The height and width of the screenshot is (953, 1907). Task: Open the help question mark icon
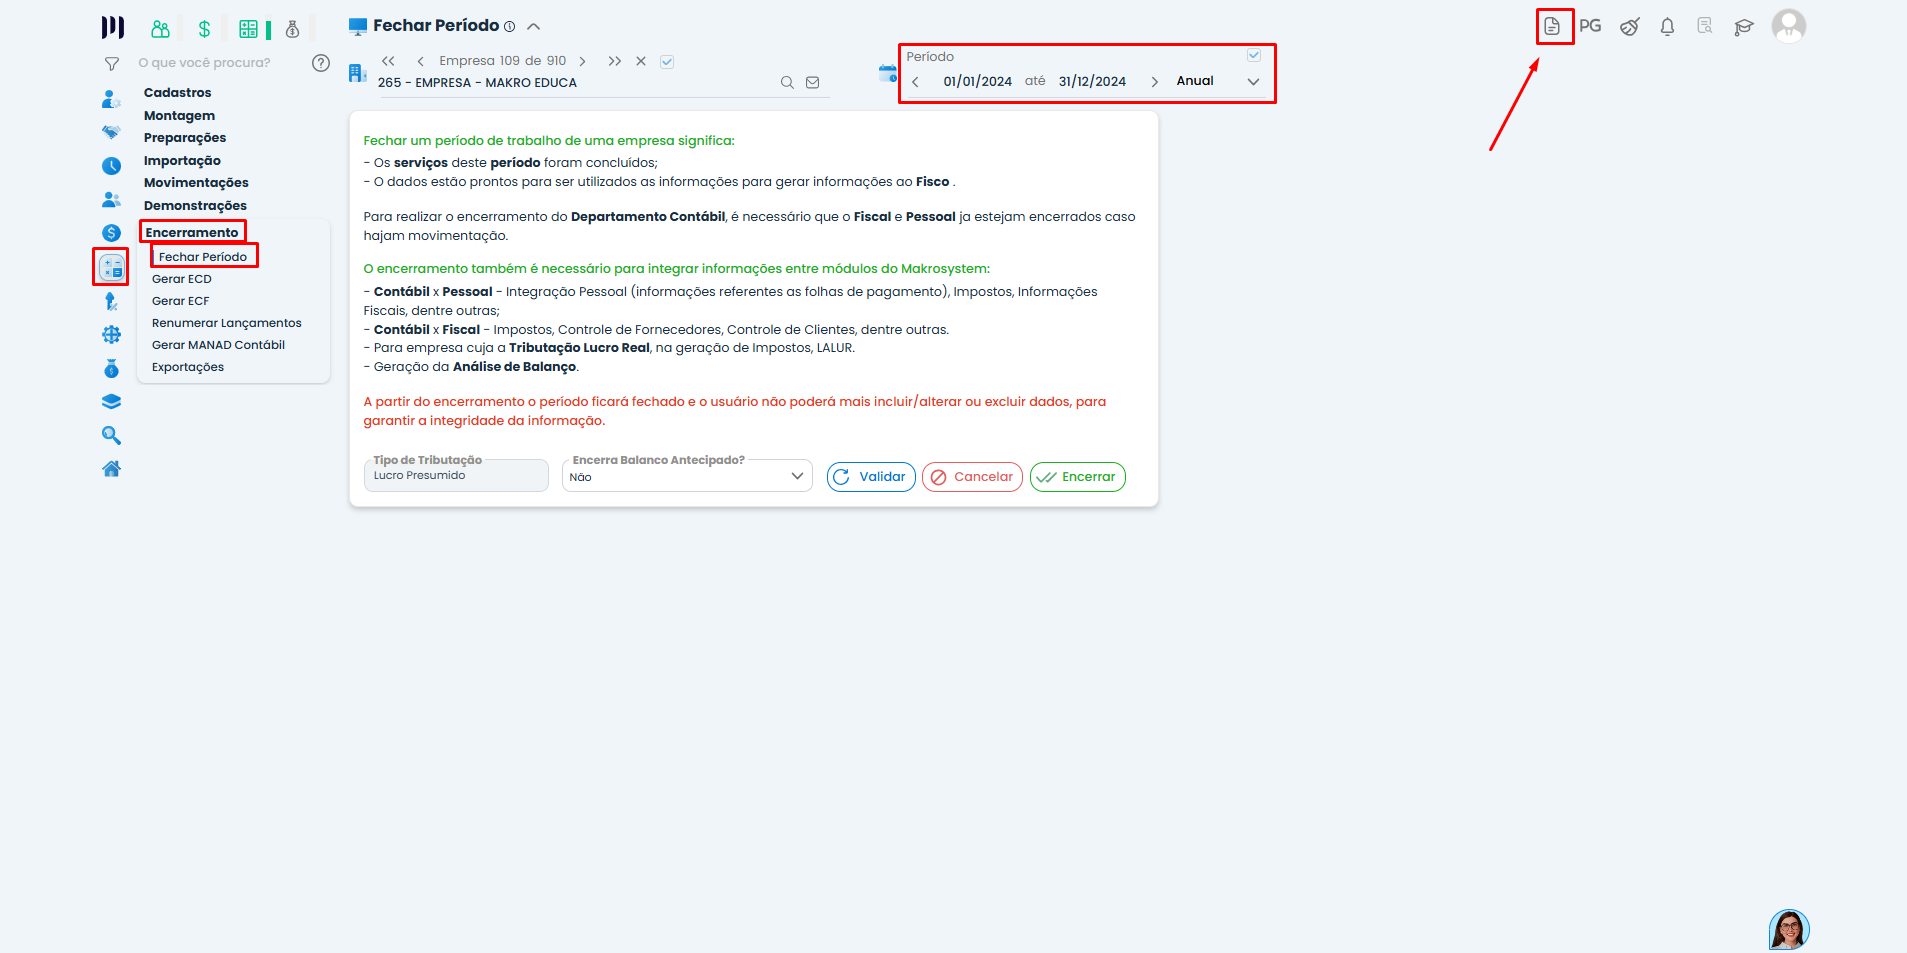(x=321, y=63)
